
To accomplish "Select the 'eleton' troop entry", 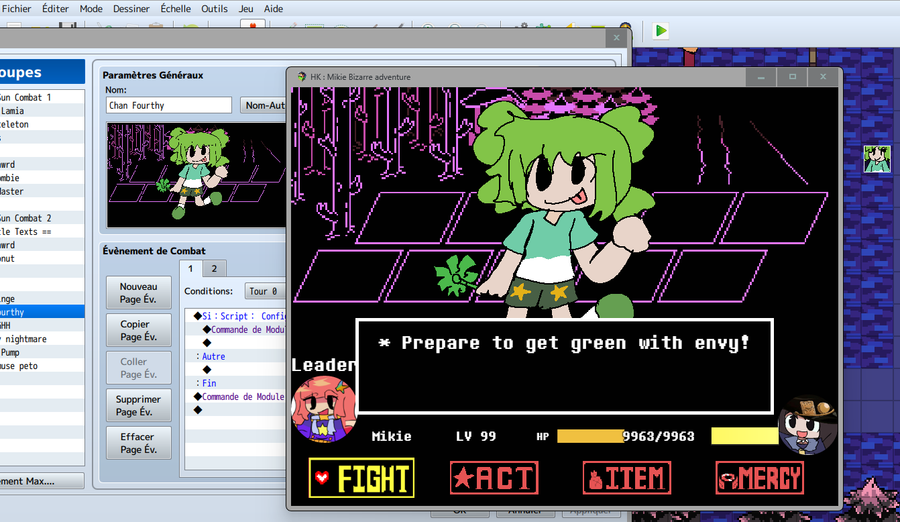I will point(42,124).
